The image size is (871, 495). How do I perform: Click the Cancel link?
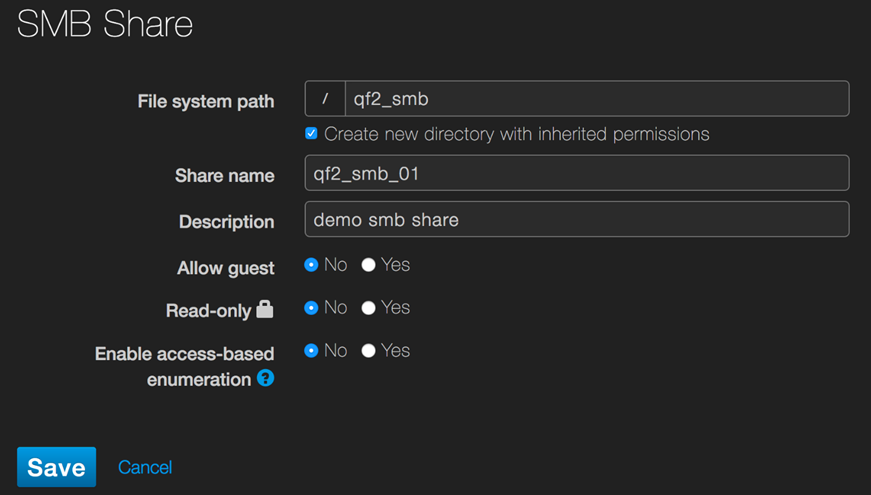pos(145,467)
